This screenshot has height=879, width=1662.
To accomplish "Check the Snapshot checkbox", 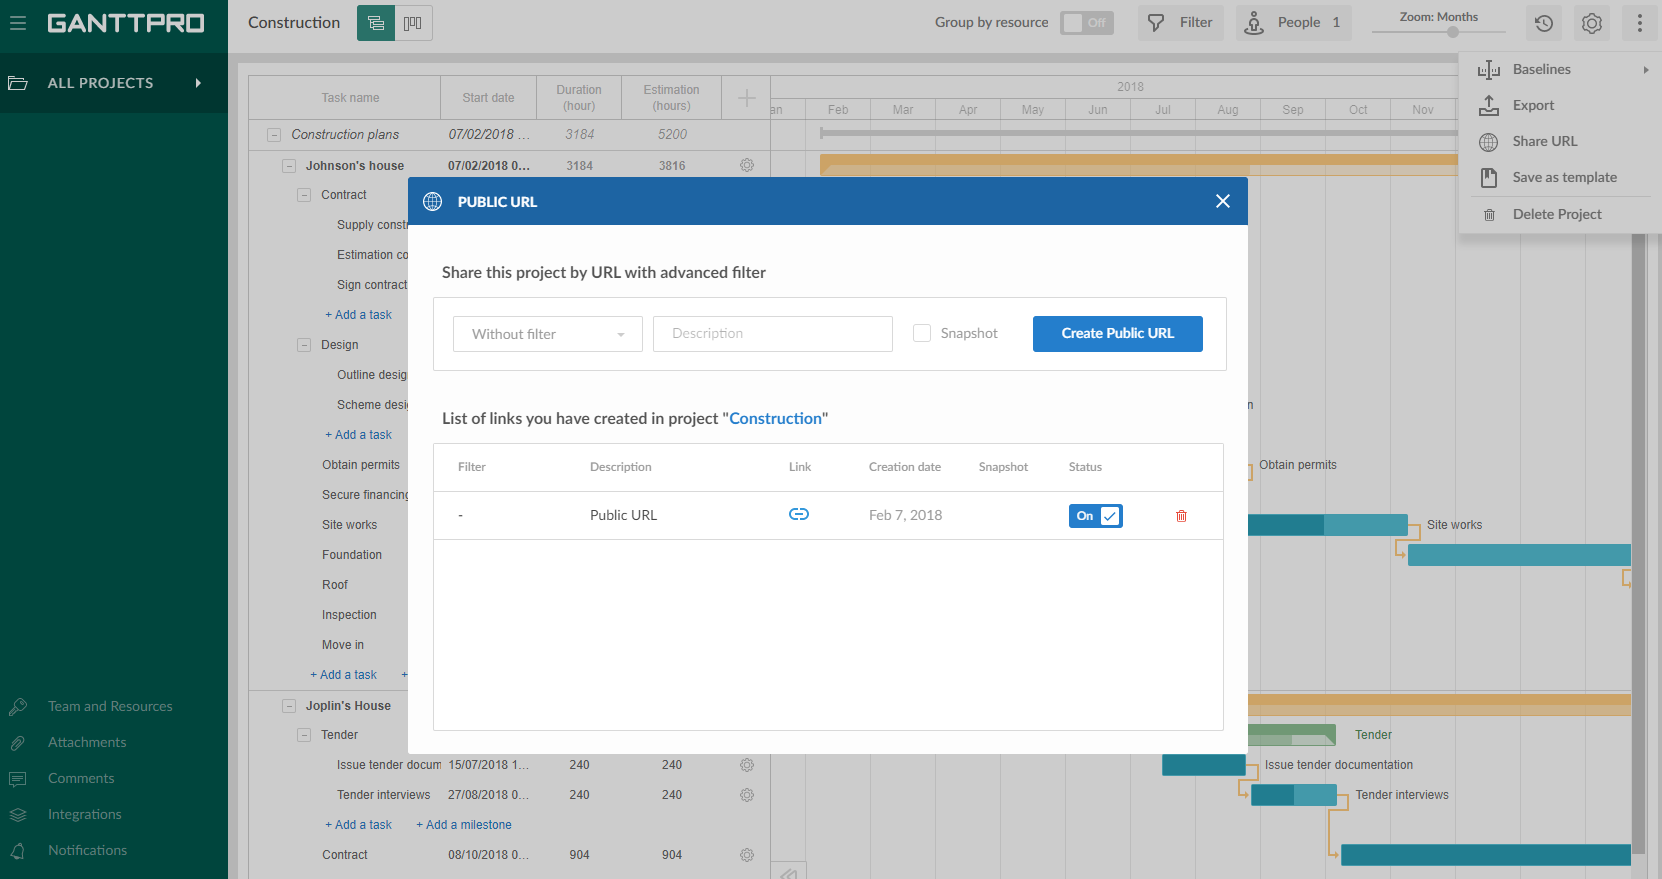I will (x=922, y=333).
